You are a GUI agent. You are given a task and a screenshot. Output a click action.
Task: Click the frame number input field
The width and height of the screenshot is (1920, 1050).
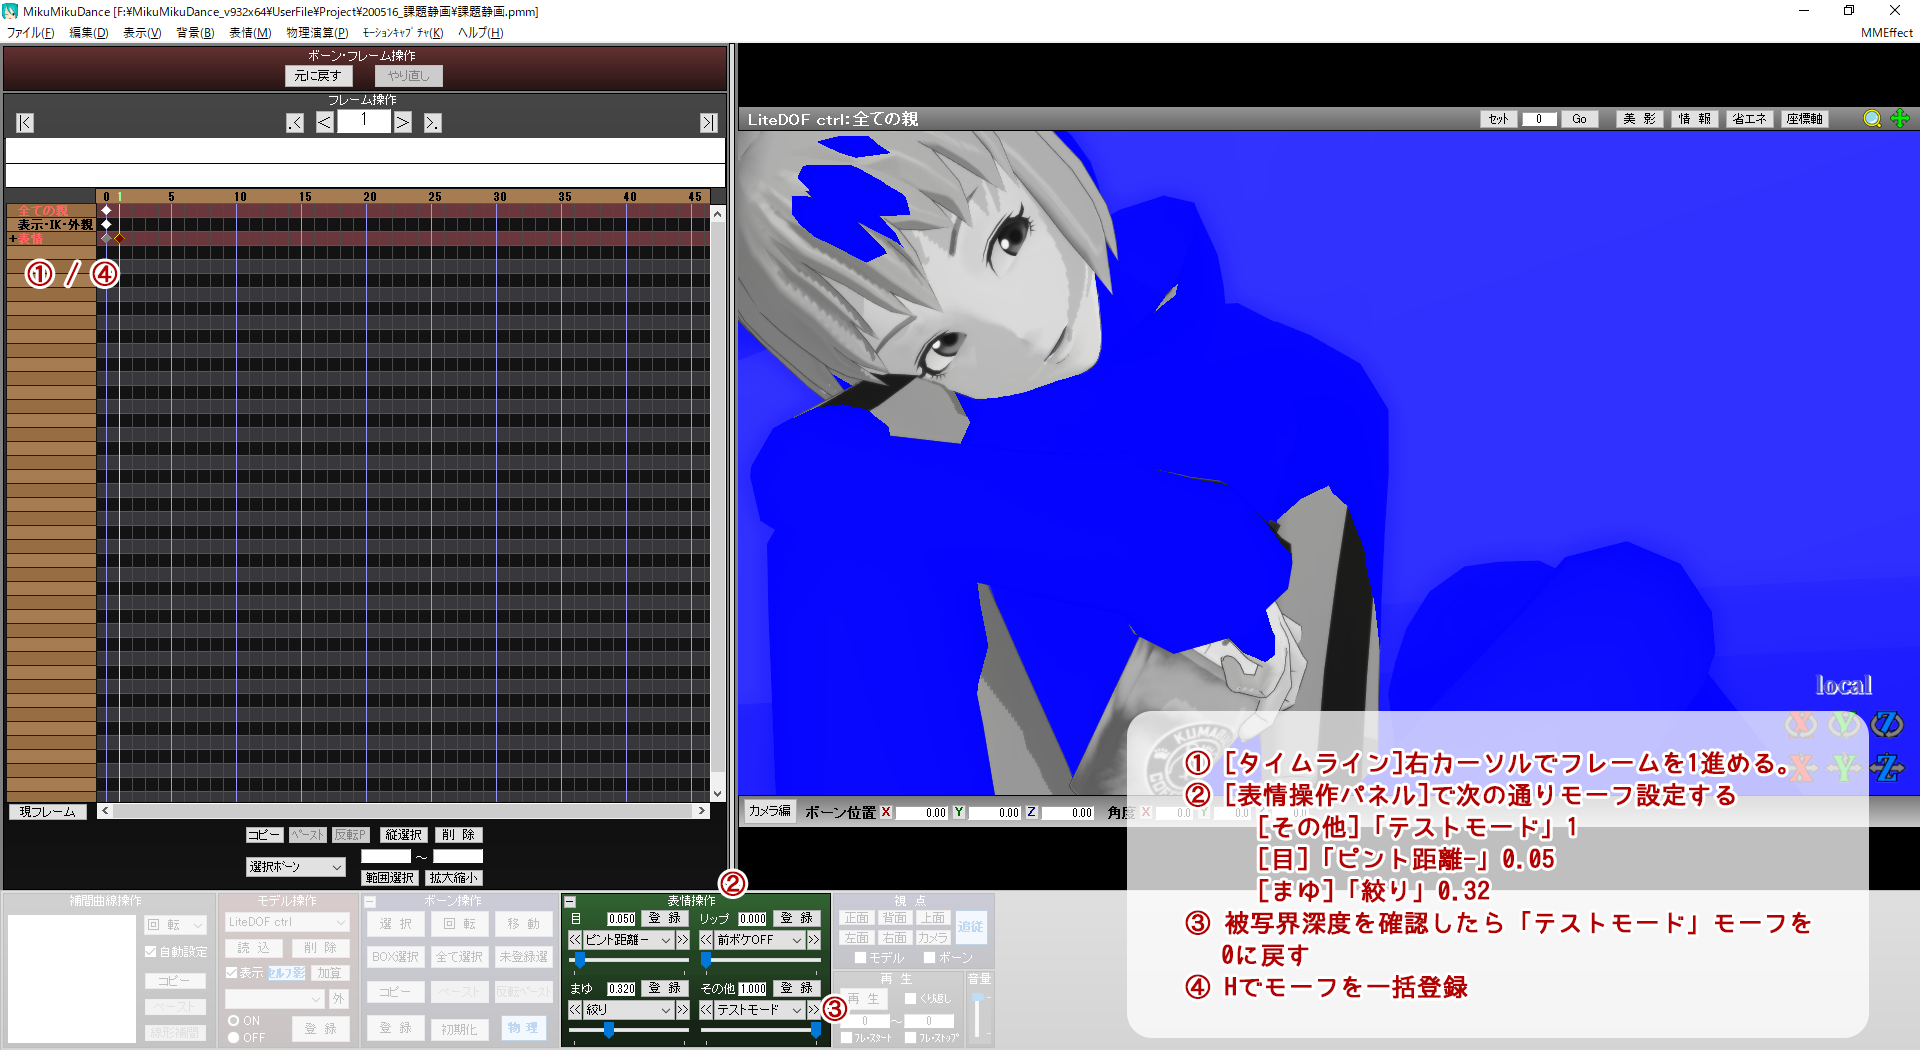[363, 120]
